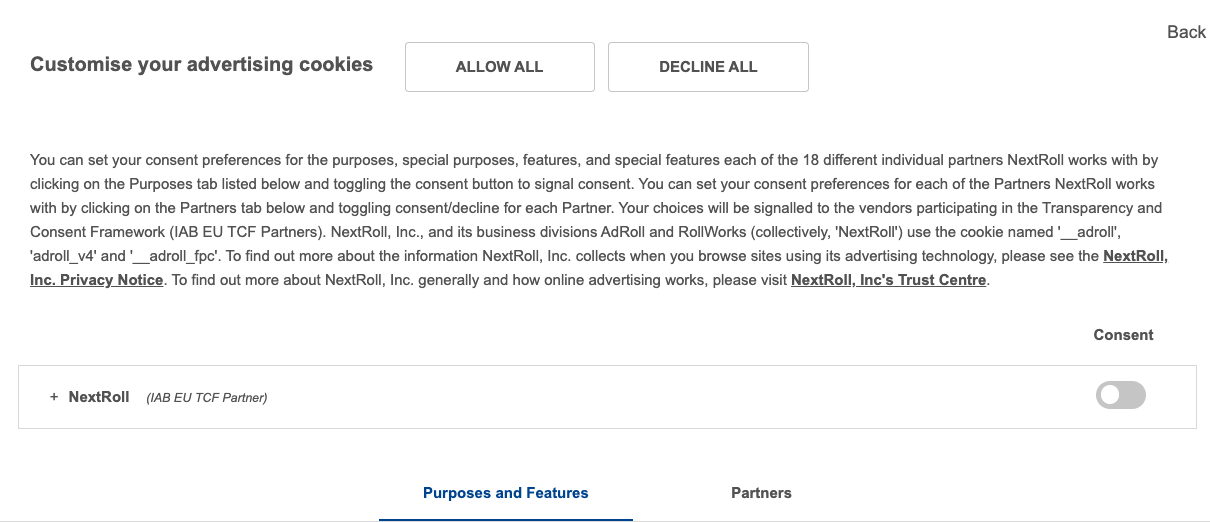The image size is (1210, 522).
Task: Click the IAB EU TCF Partner label
Action: pyautogui.click(x=207, y=398)
